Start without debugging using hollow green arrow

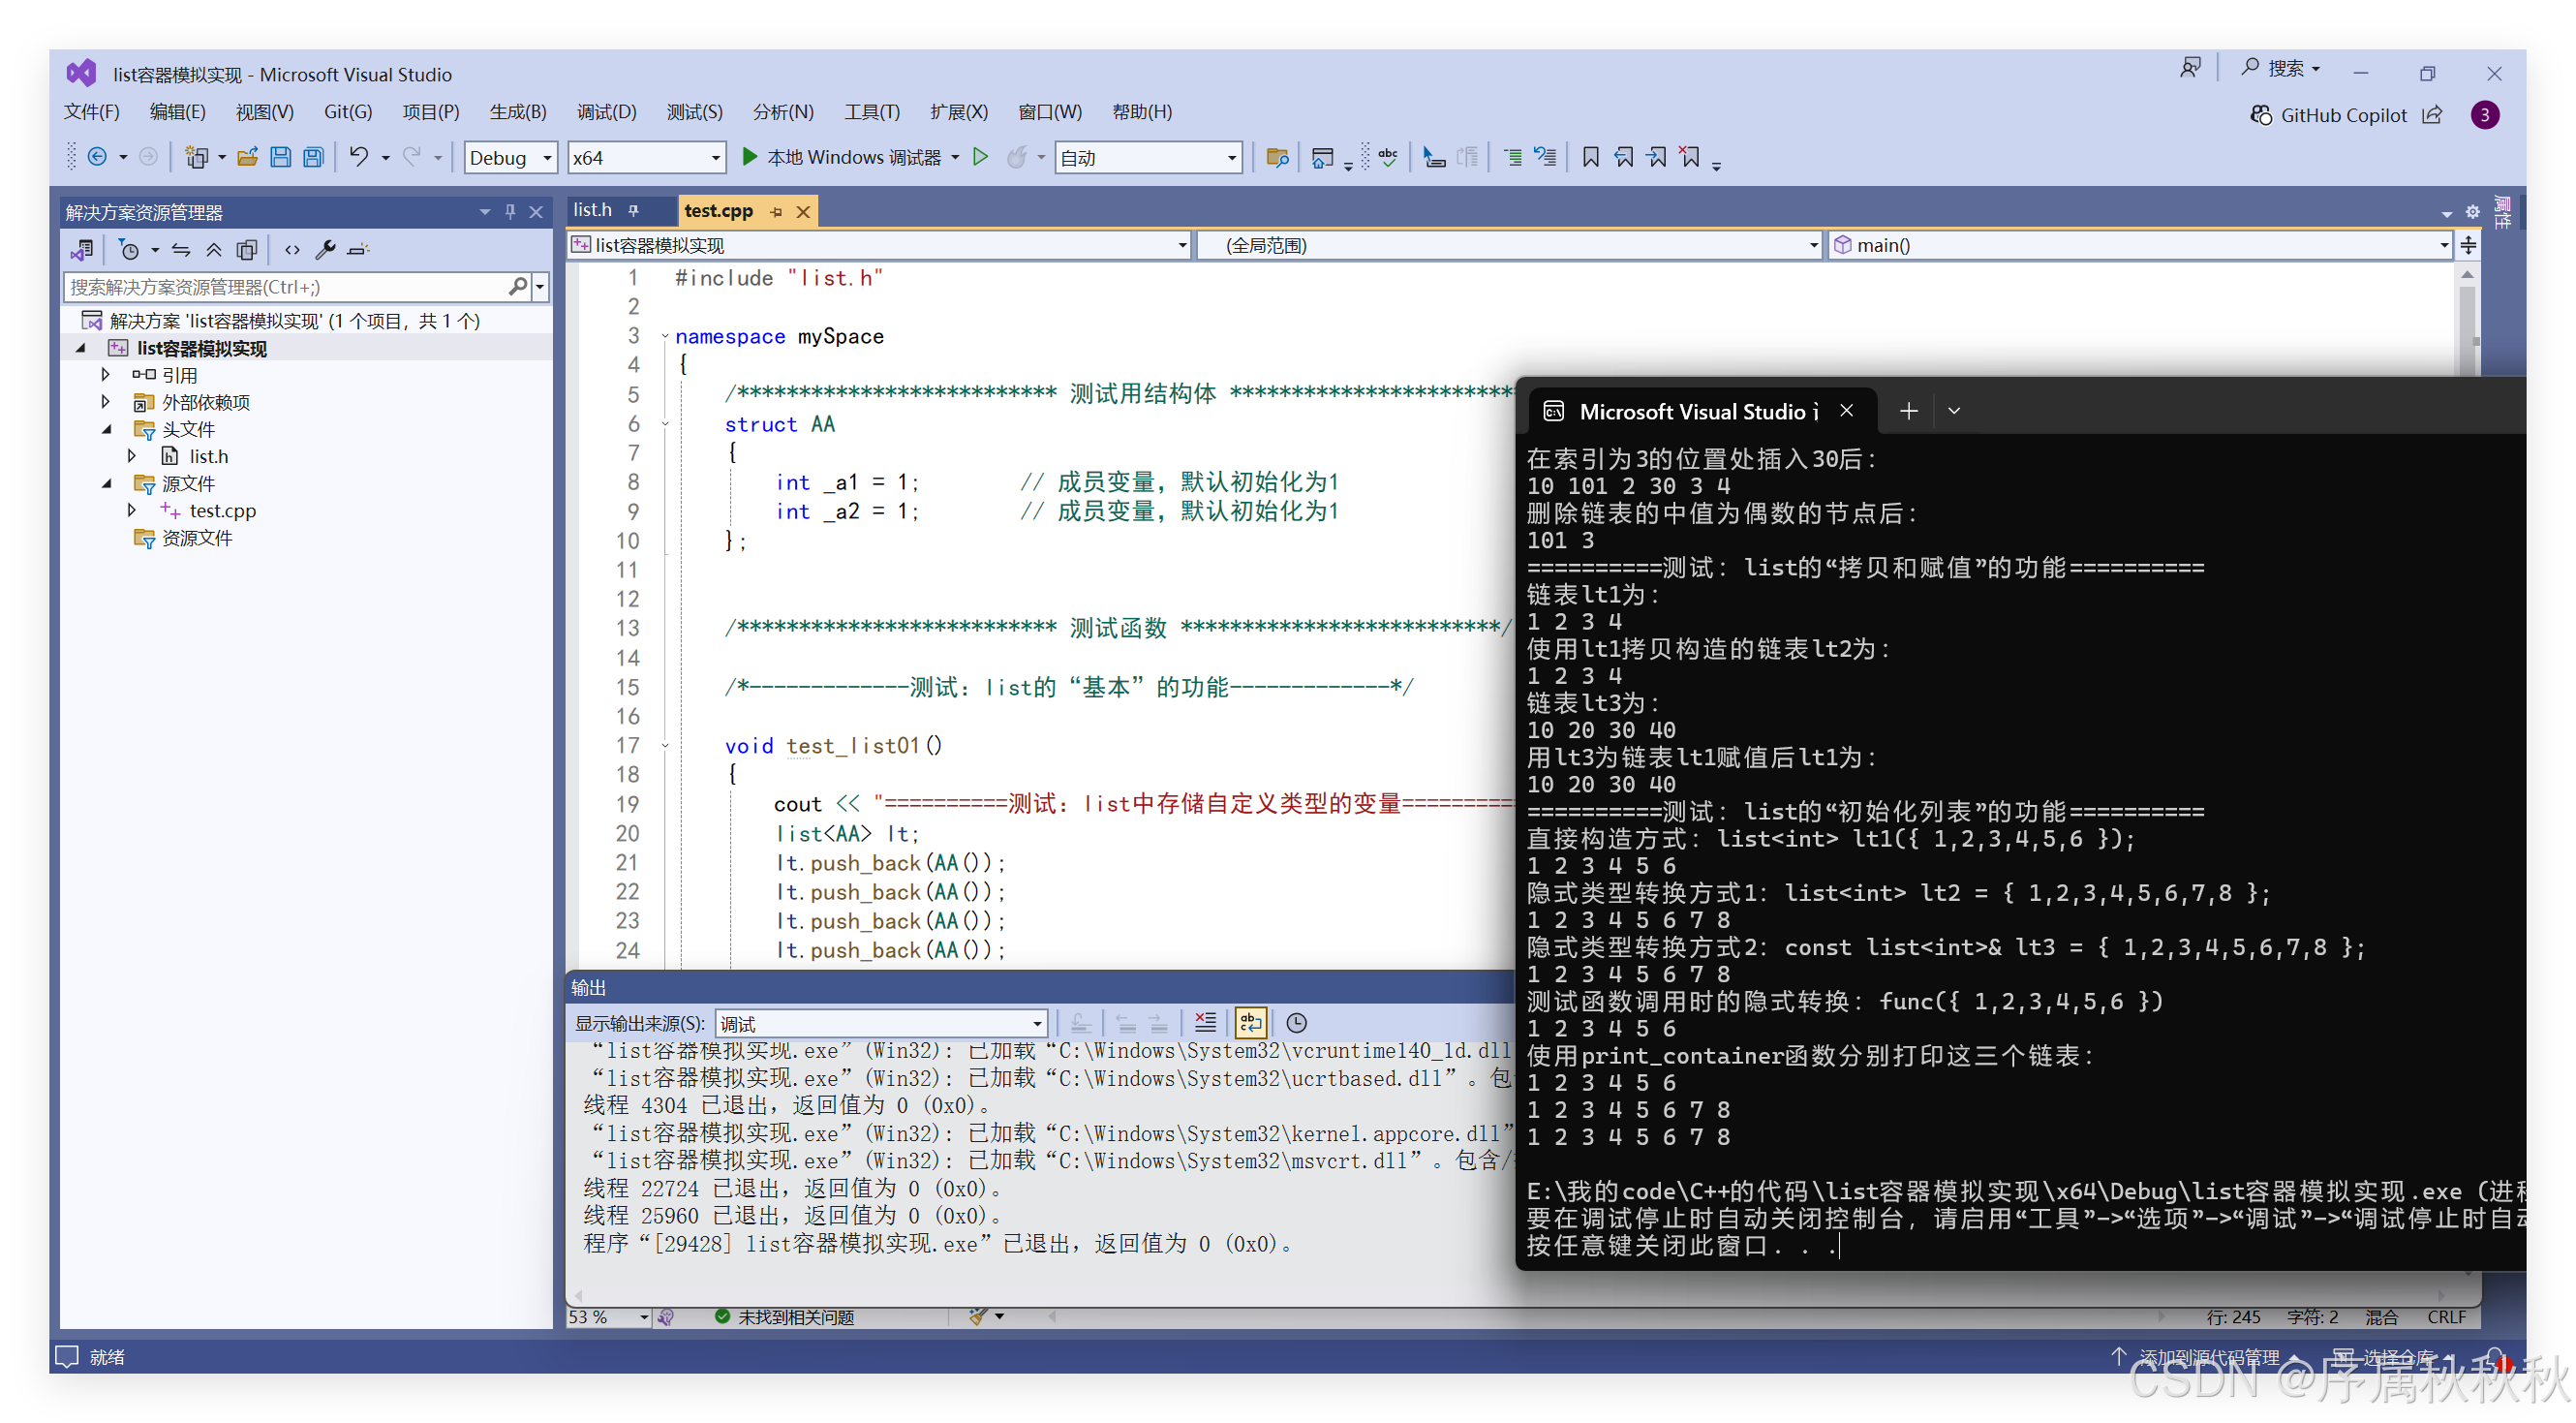pos(981,157)
